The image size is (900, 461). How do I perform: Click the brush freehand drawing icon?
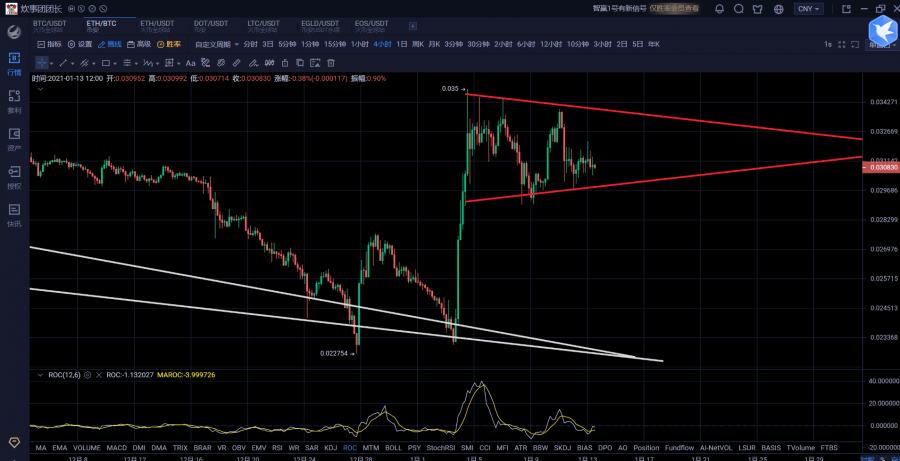click(x=253, y=63)
